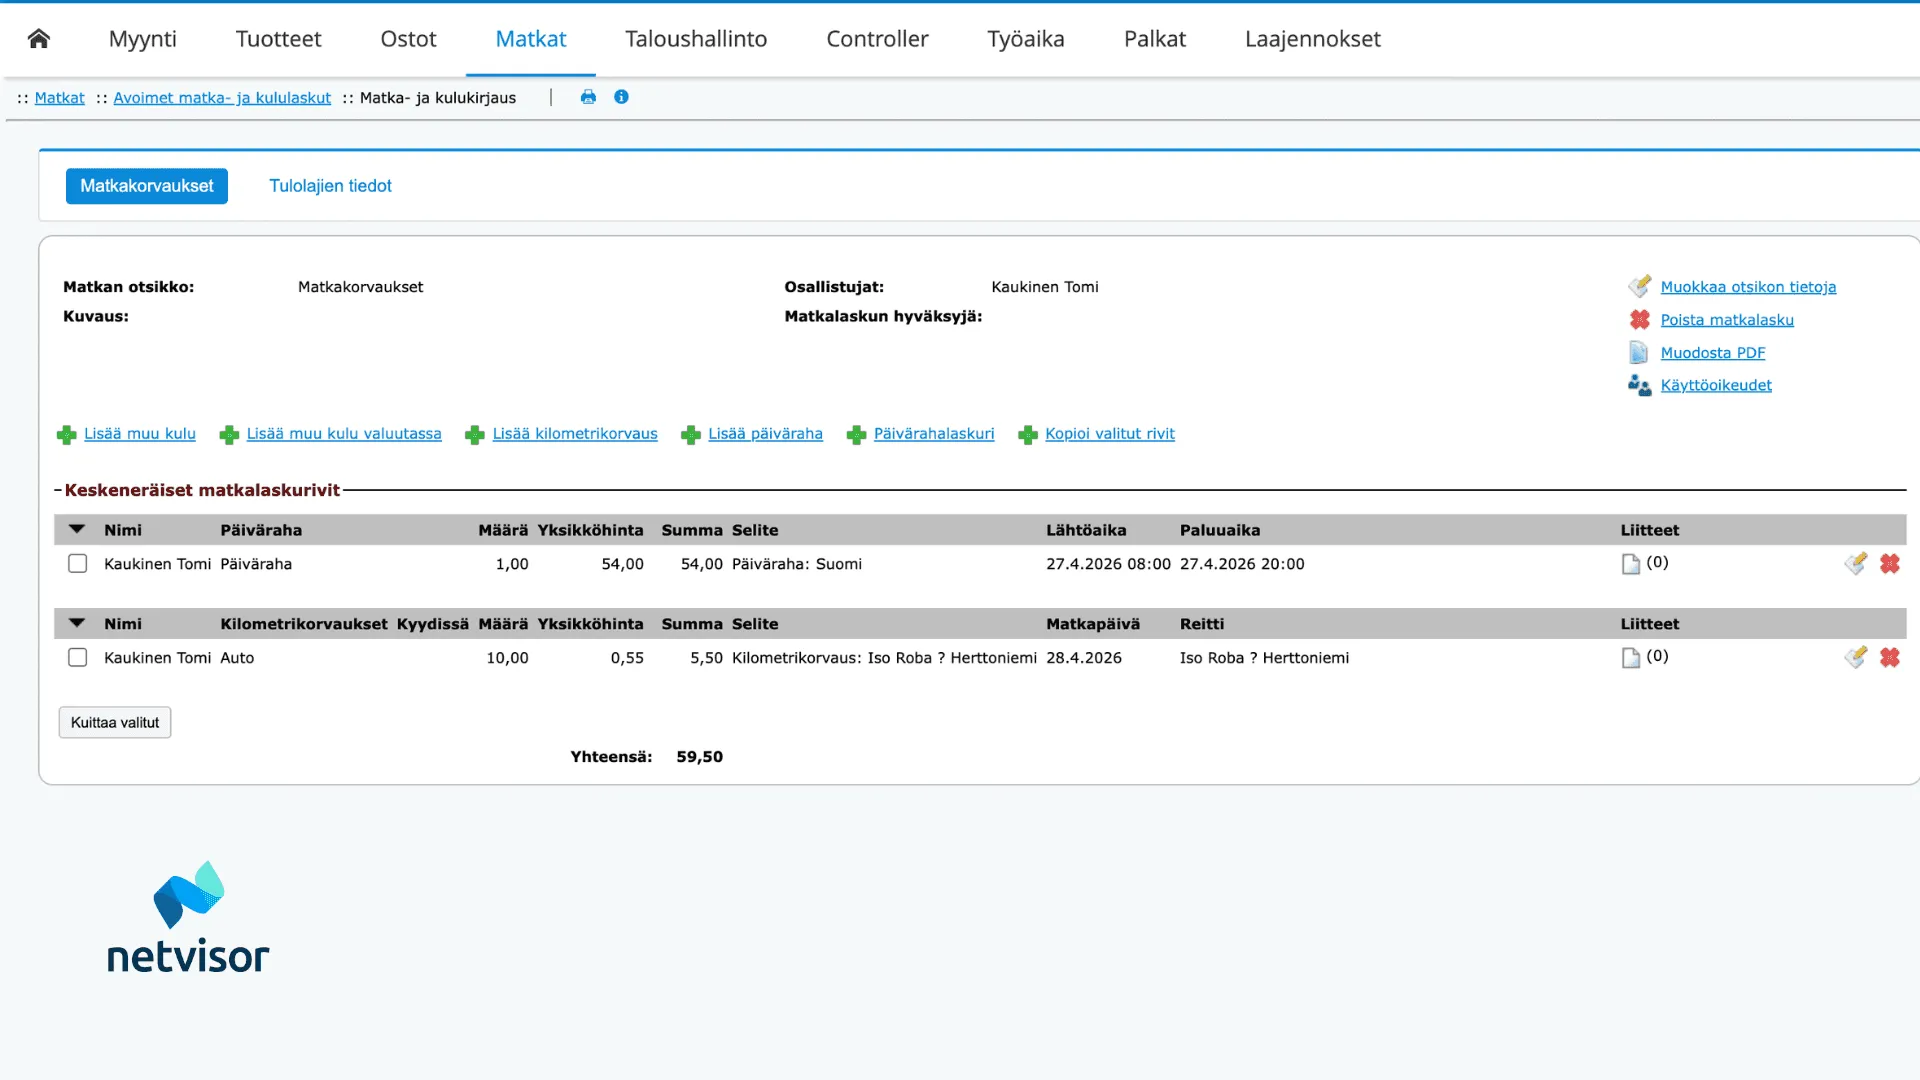Open the Myynti menu
The image size is (1920, 1080).
pos(143,39)
